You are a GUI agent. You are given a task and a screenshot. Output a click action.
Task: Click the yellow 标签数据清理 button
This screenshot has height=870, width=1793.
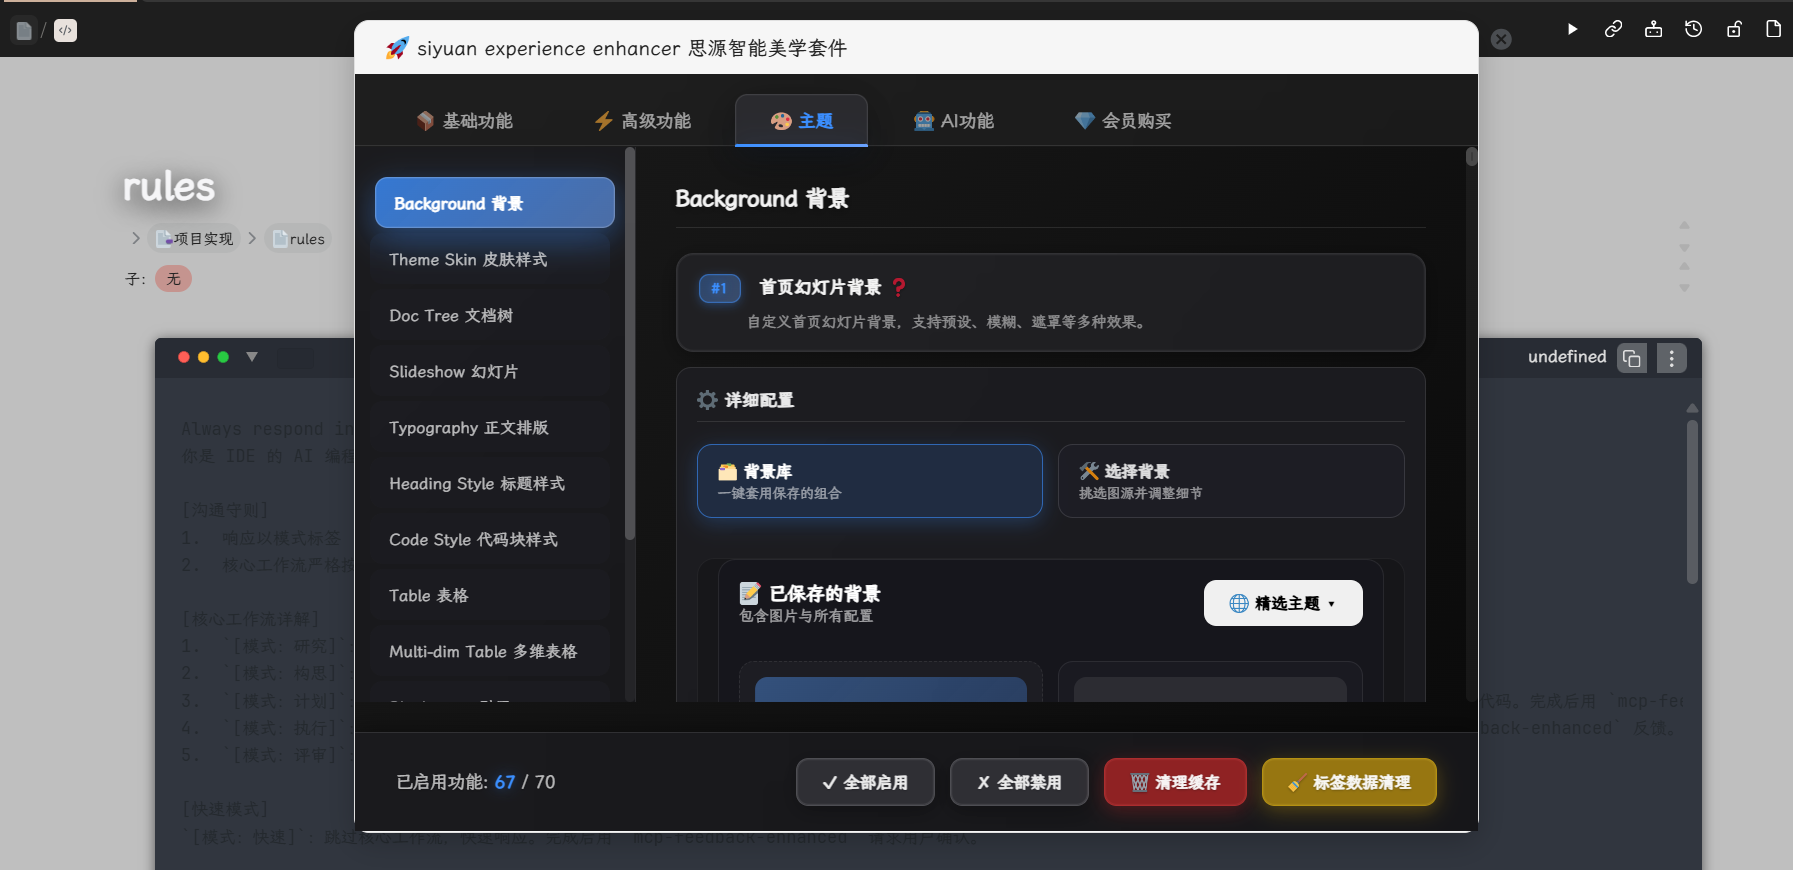click(x=1349, y=782)
